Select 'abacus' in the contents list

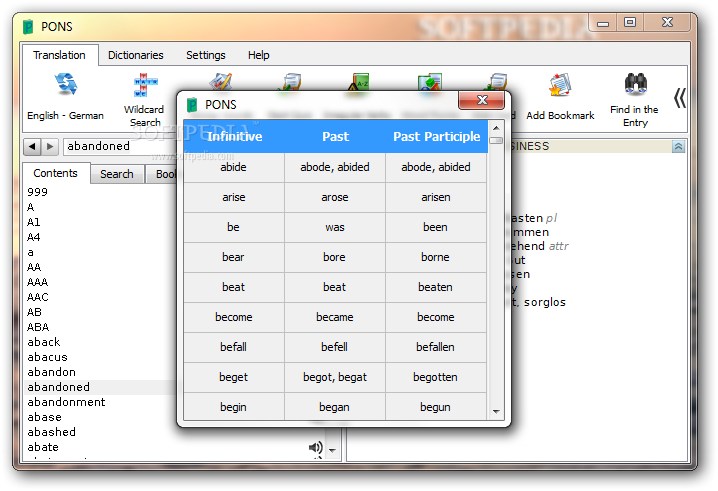click(x=47, y=357)
